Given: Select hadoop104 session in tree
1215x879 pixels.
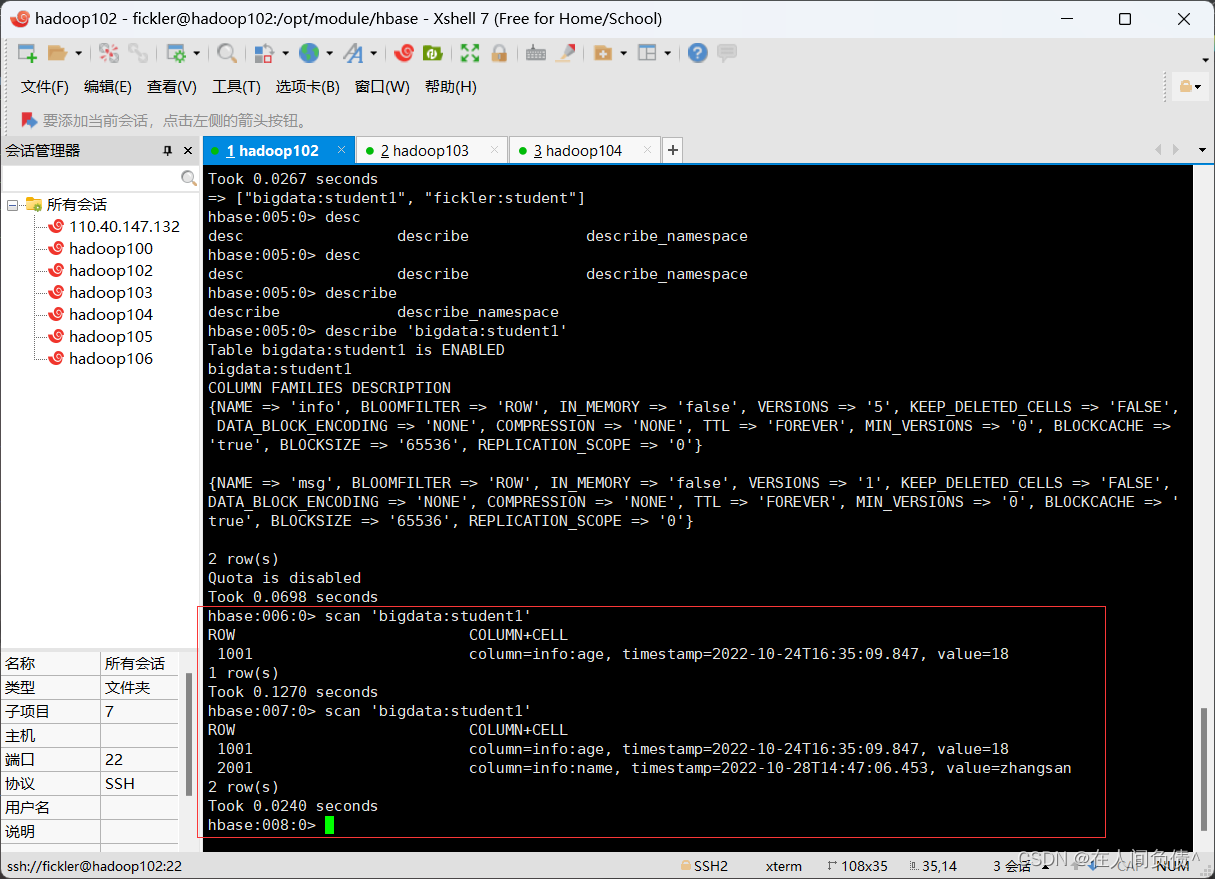Looking at the screenshot, I should point(111,314).
